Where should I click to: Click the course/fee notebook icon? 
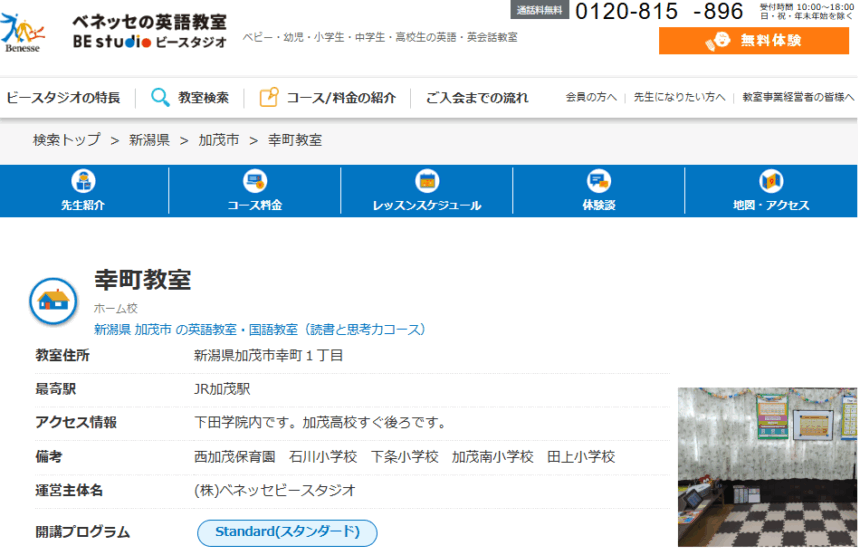tap(268, 97)
